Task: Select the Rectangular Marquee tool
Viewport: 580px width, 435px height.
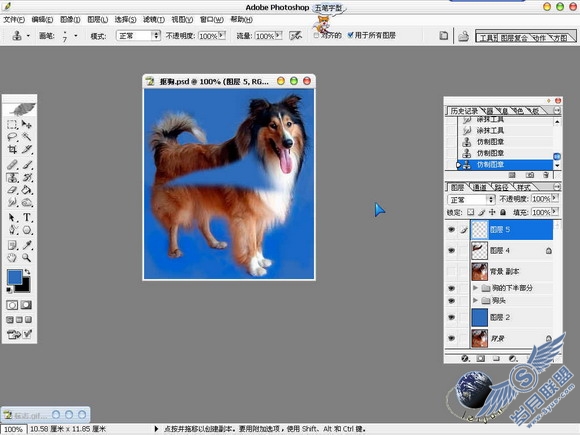Action: [x=12, y=125]
